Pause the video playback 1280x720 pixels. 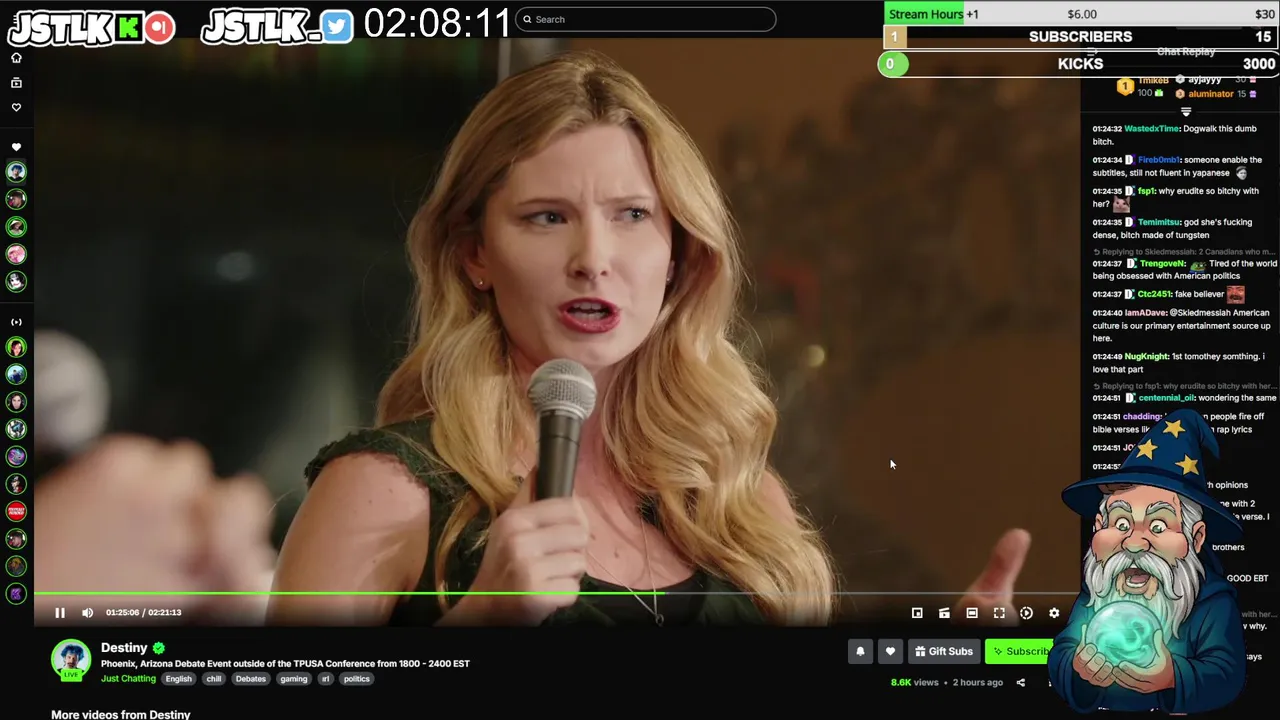tap(60, 613)
